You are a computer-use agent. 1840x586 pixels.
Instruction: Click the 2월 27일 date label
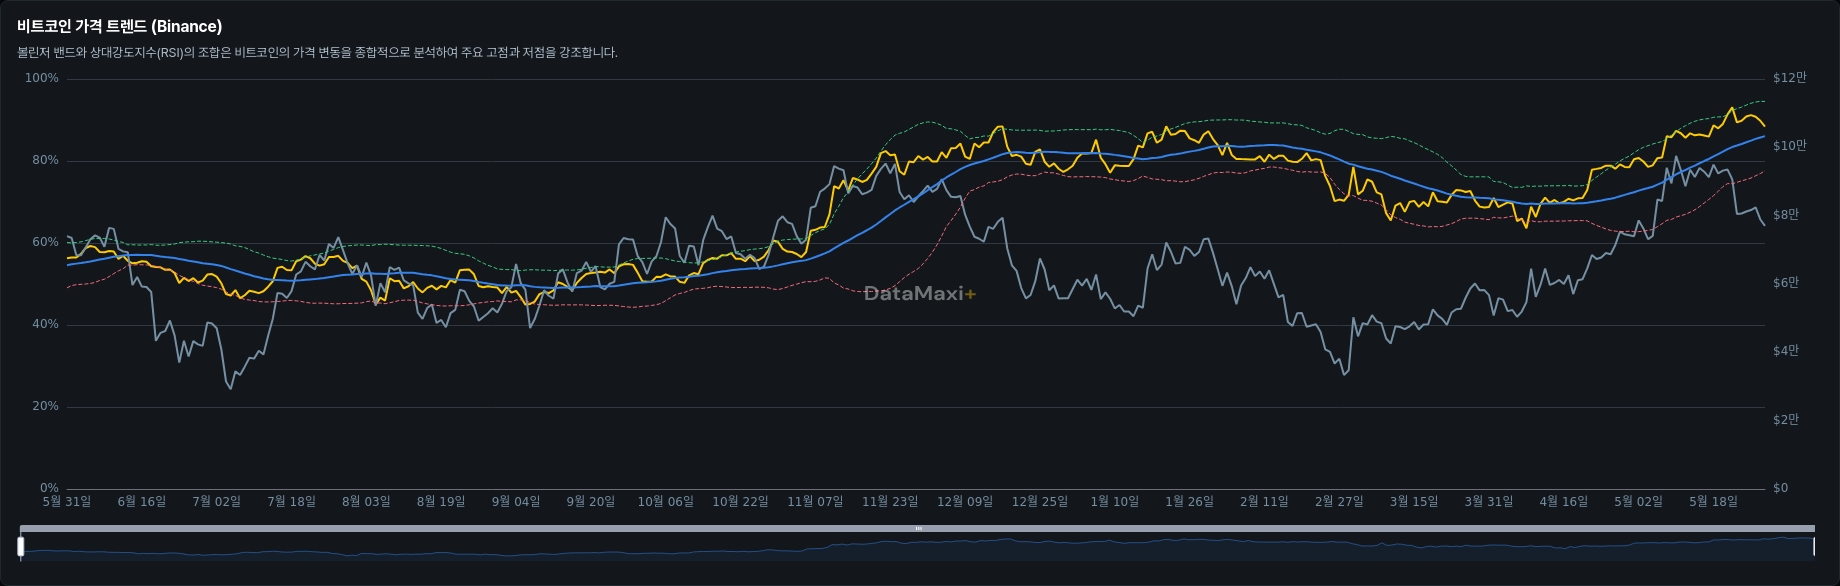(1339, 501)
